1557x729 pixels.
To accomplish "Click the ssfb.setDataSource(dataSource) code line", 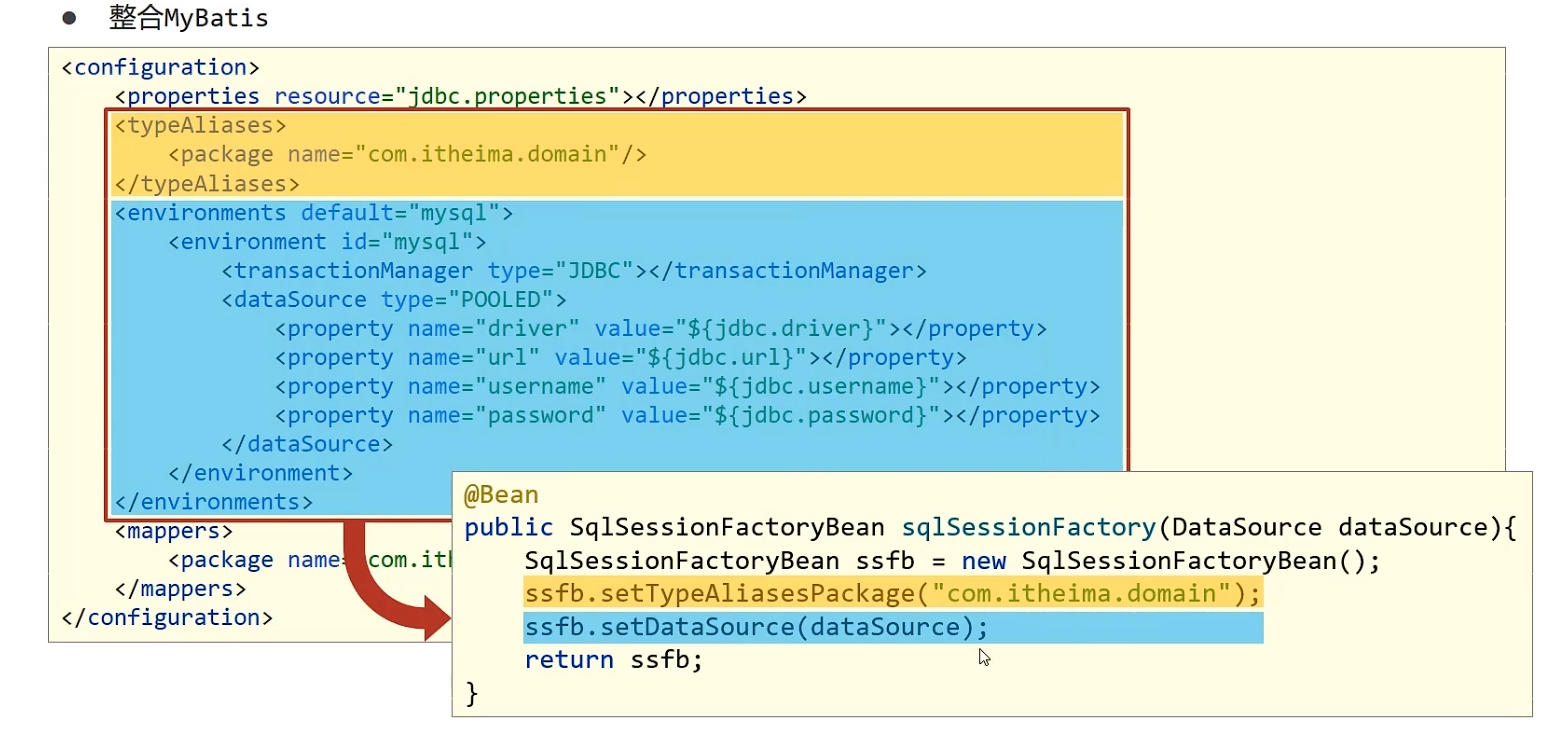I will [756, 628].
